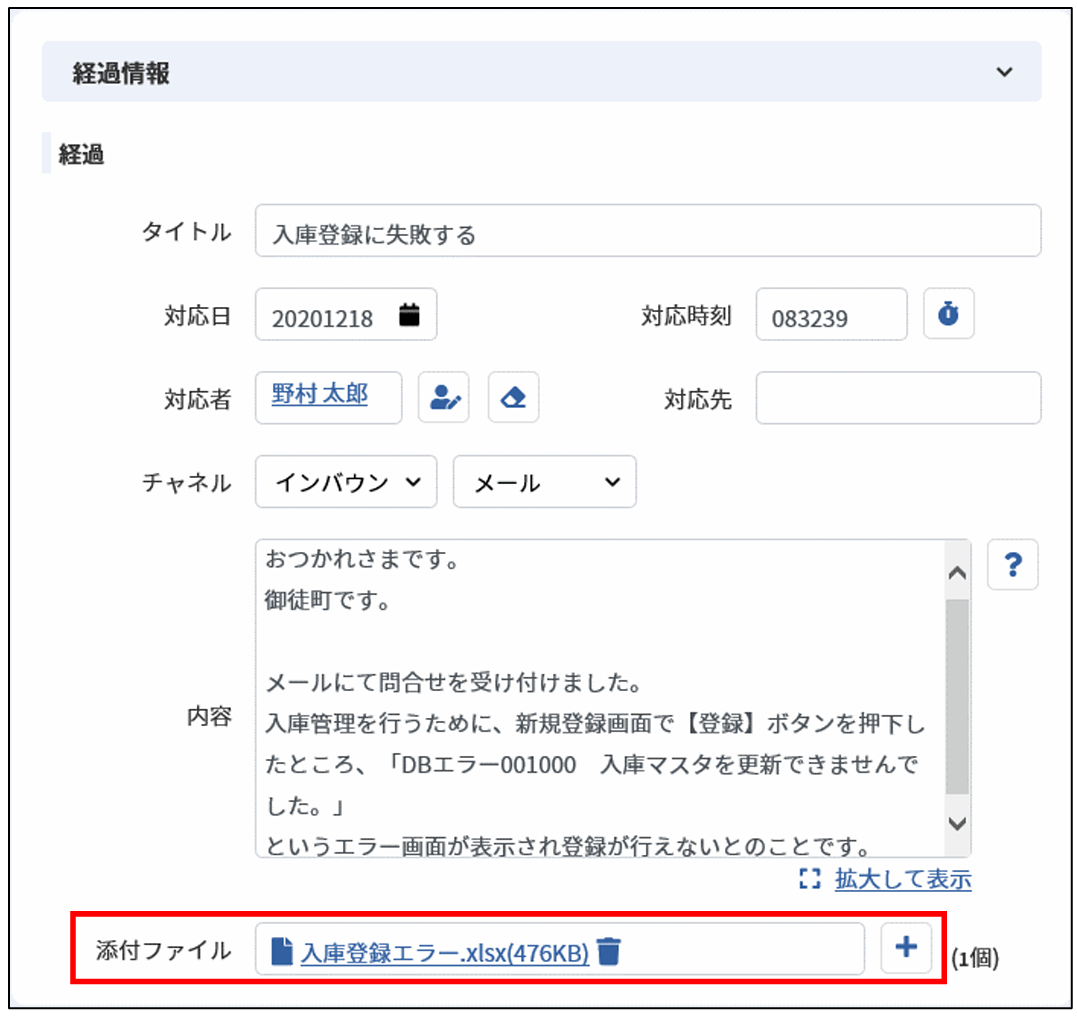The image size is (1077, 1017).
Task: Set current time with stopwatch icon
Action: click(948, 314)
